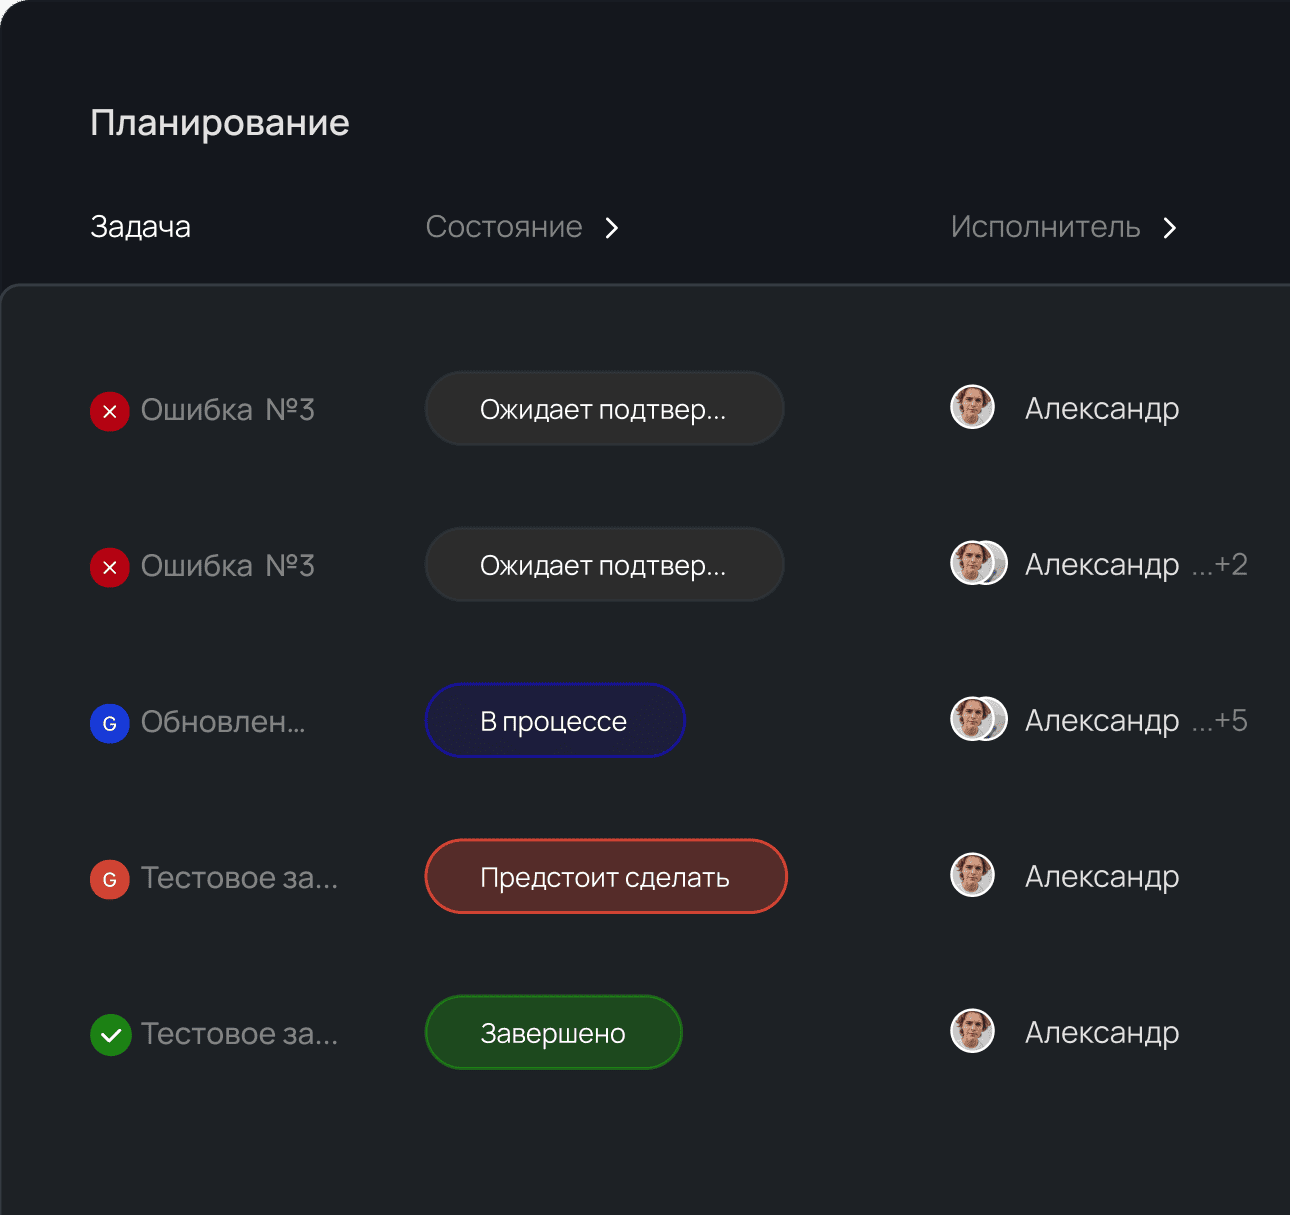Click the first Ожидает подтвер... status pill
Image resolution: width=1290 pixels, height=1215 pixels.
click(604, 409)
